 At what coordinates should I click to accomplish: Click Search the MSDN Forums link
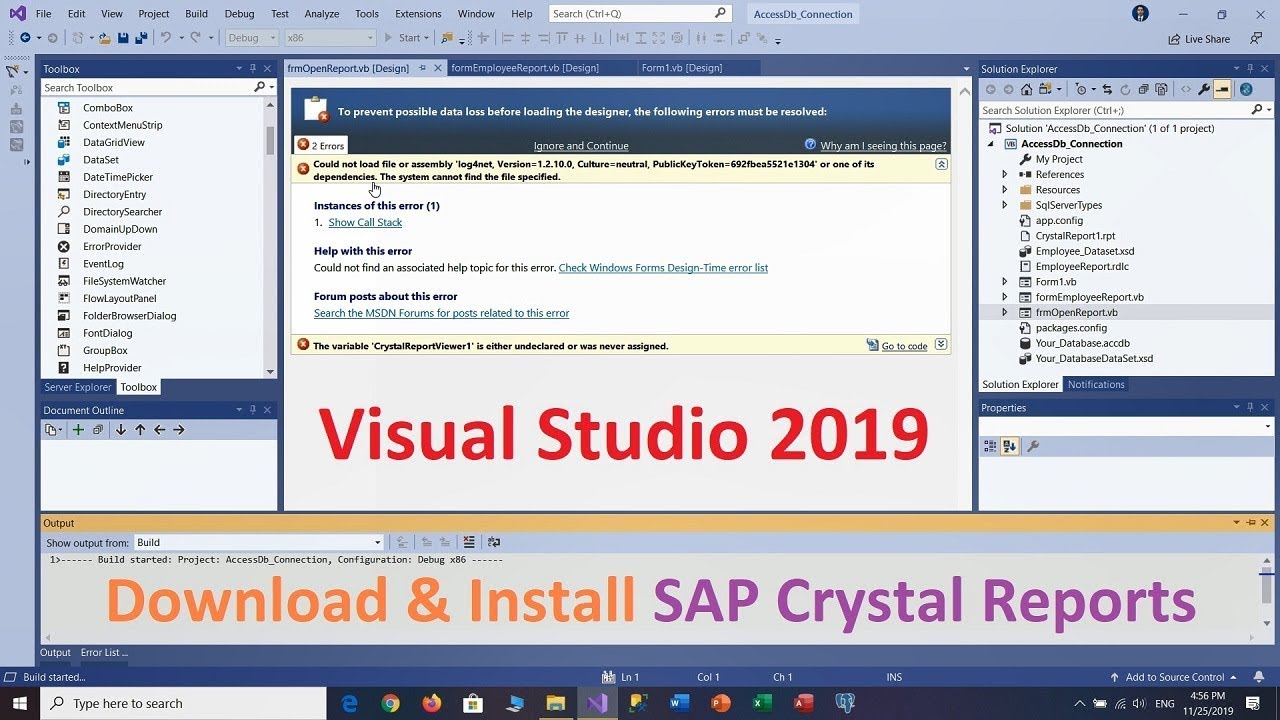(x=441, y=313)
